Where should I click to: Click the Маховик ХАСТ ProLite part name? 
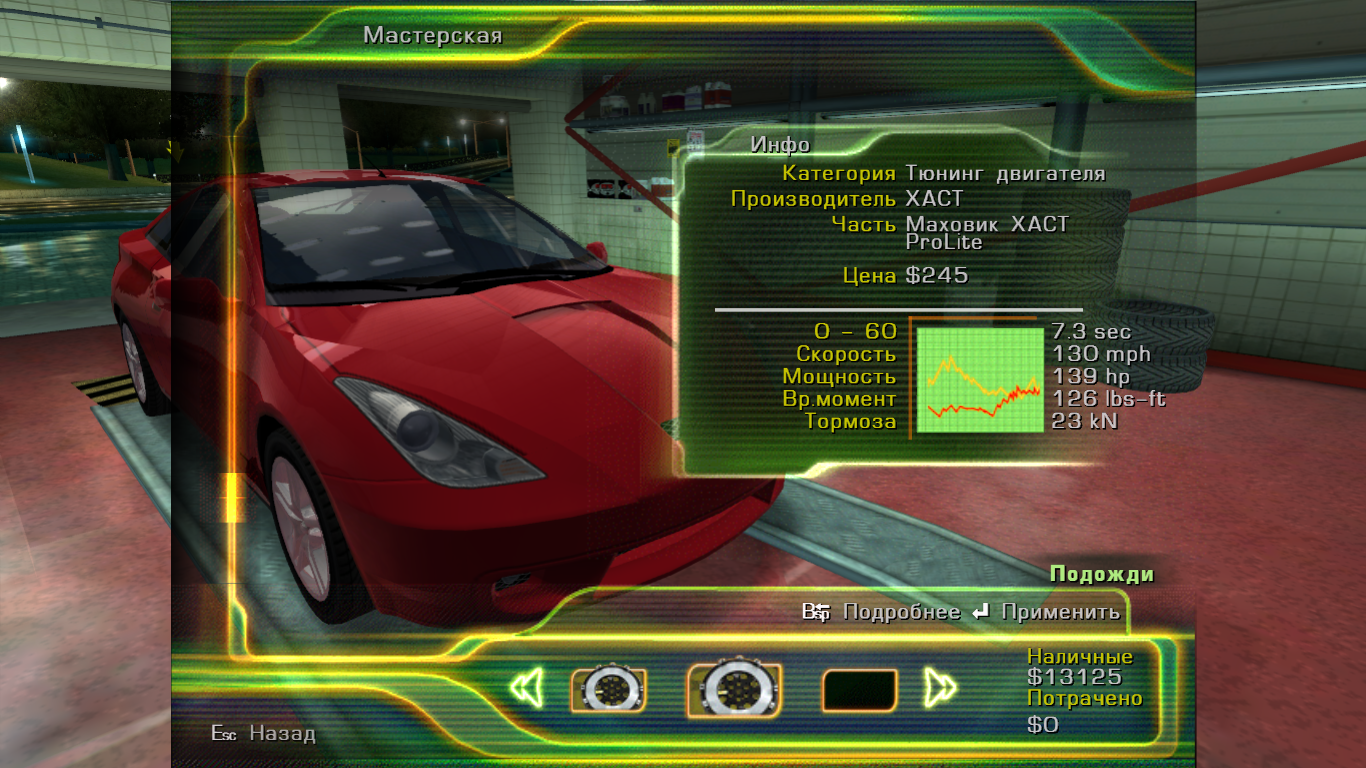tap(987, 233)
